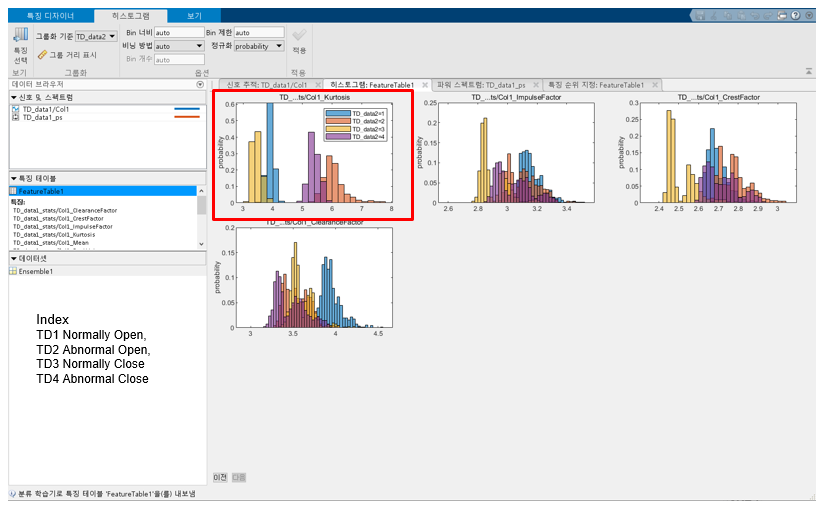The image size is (822, 506).
Task: Click the Col1_Kurtosis feature entry
Action: (54, 235)
